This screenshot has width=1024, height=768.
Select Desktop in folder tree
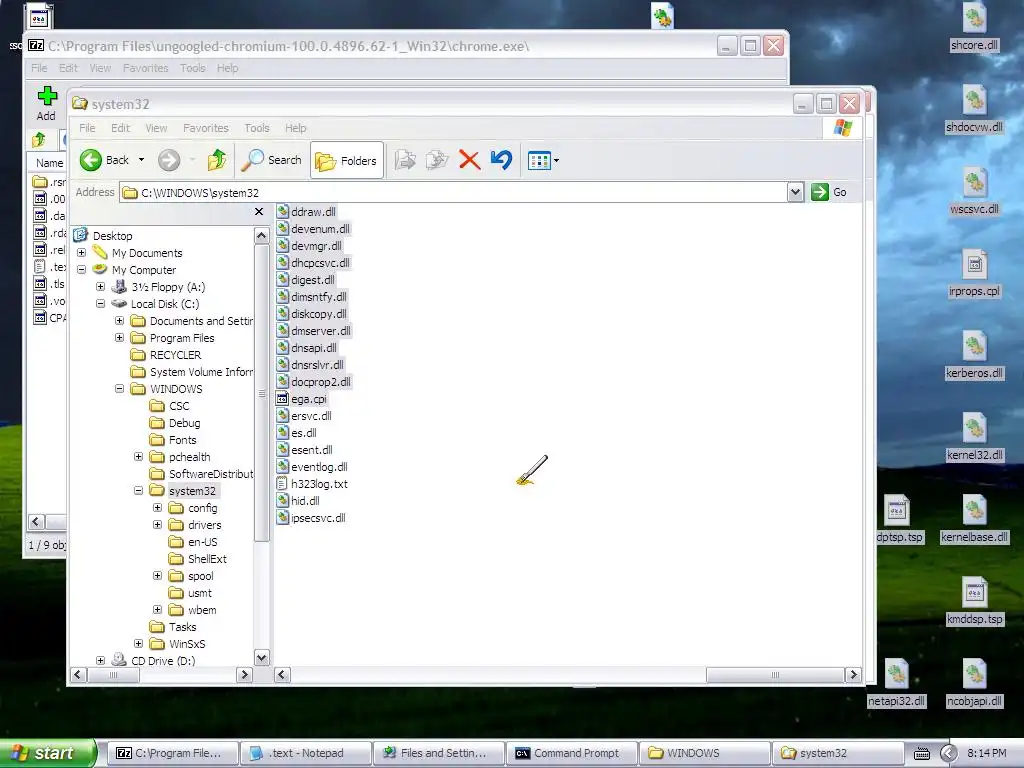112,236
